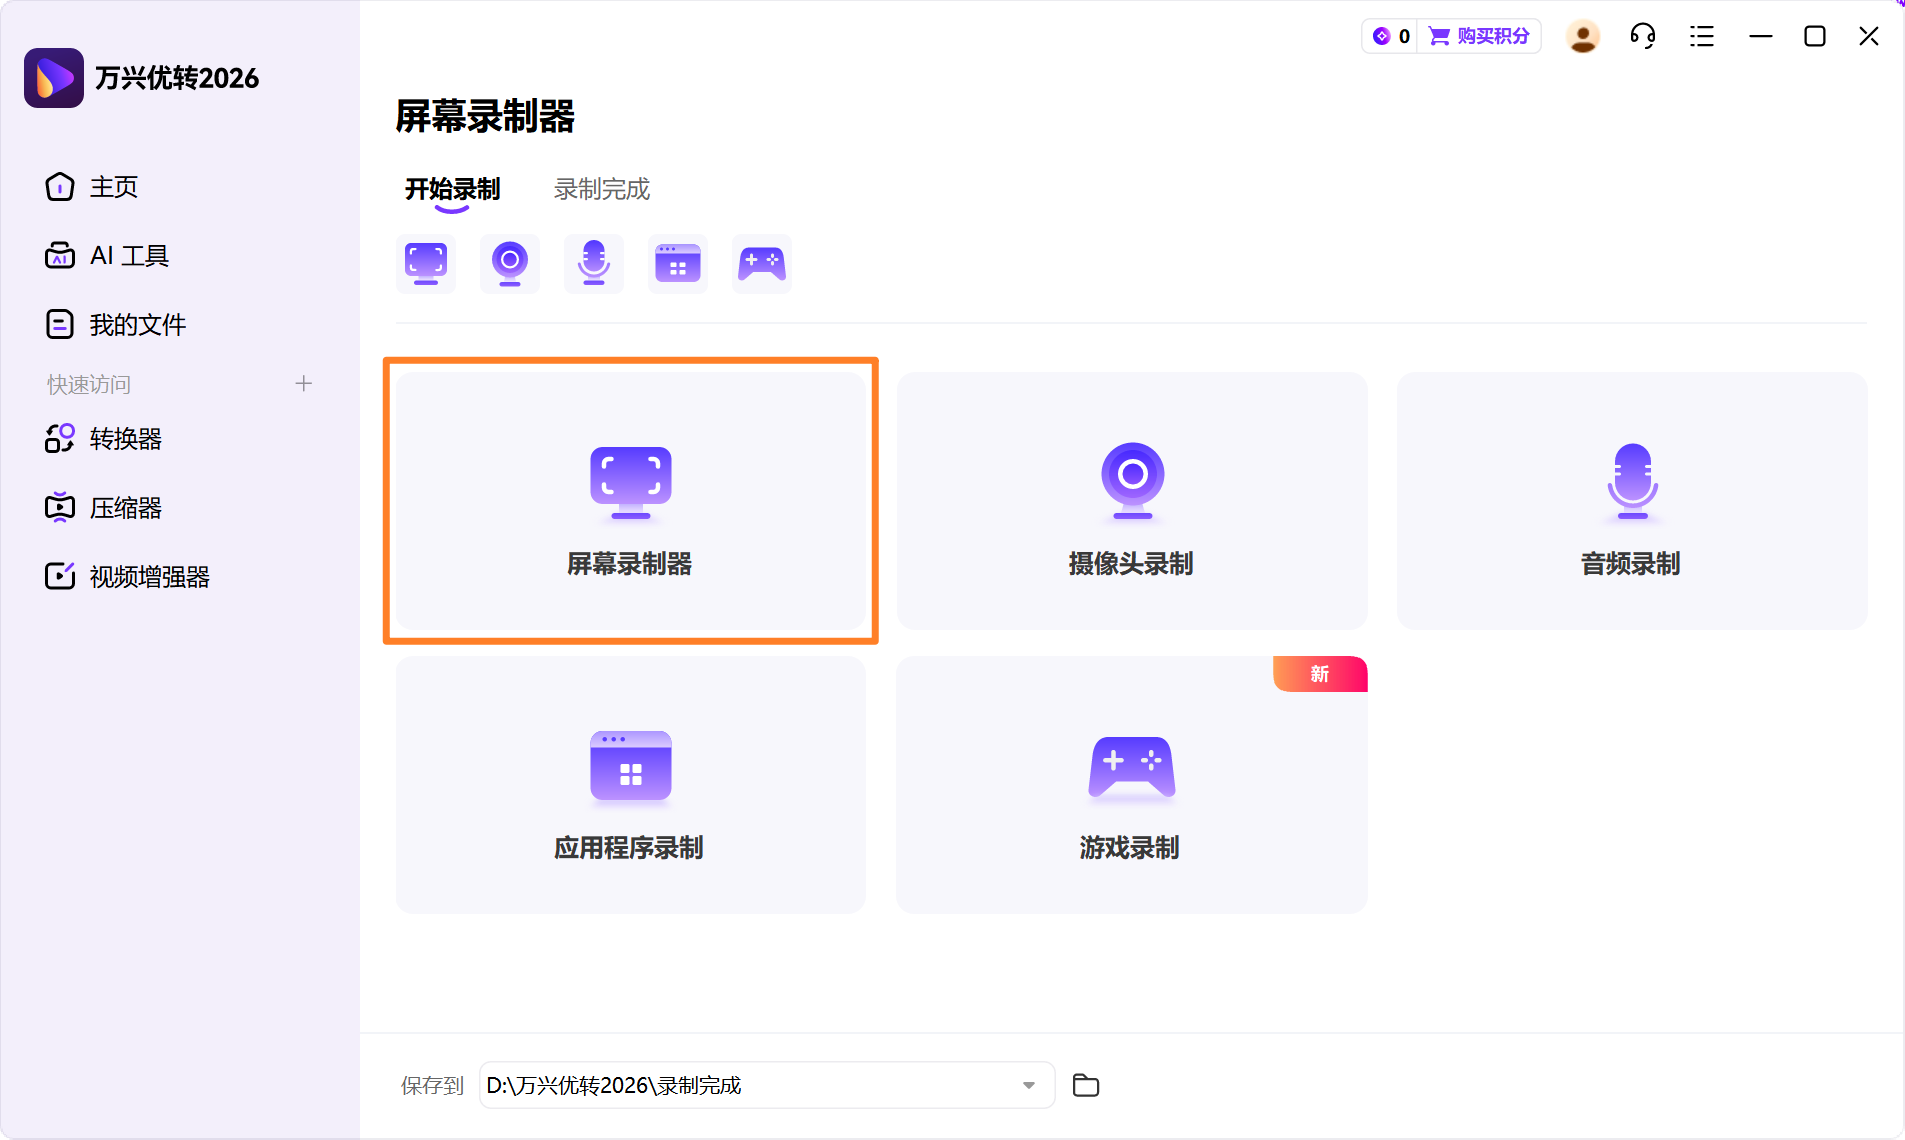Open the headset support icon
This screenshot has width=1905, height=1140.
click(x=1642, y=36)
